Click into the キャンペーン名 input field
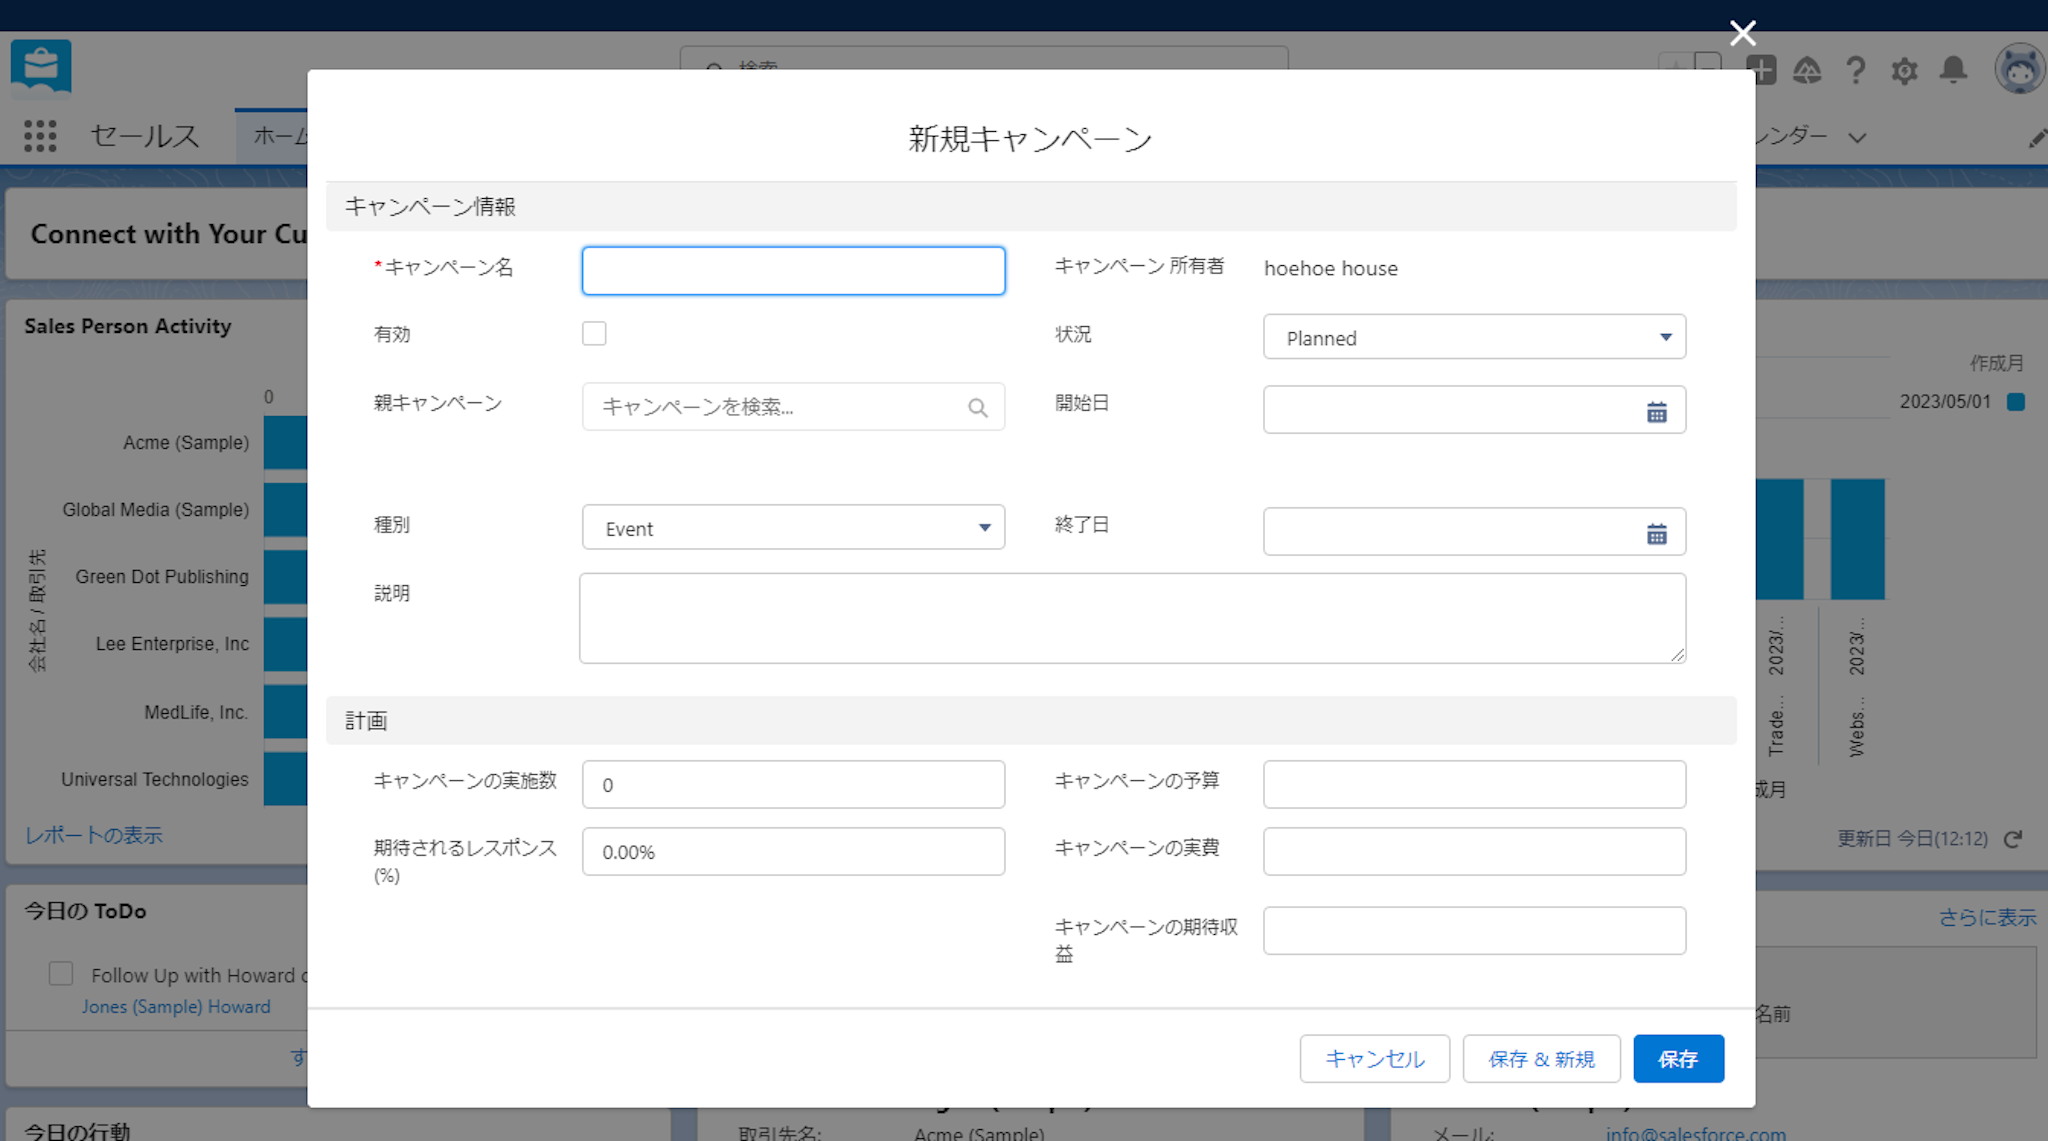 (793, 271)
